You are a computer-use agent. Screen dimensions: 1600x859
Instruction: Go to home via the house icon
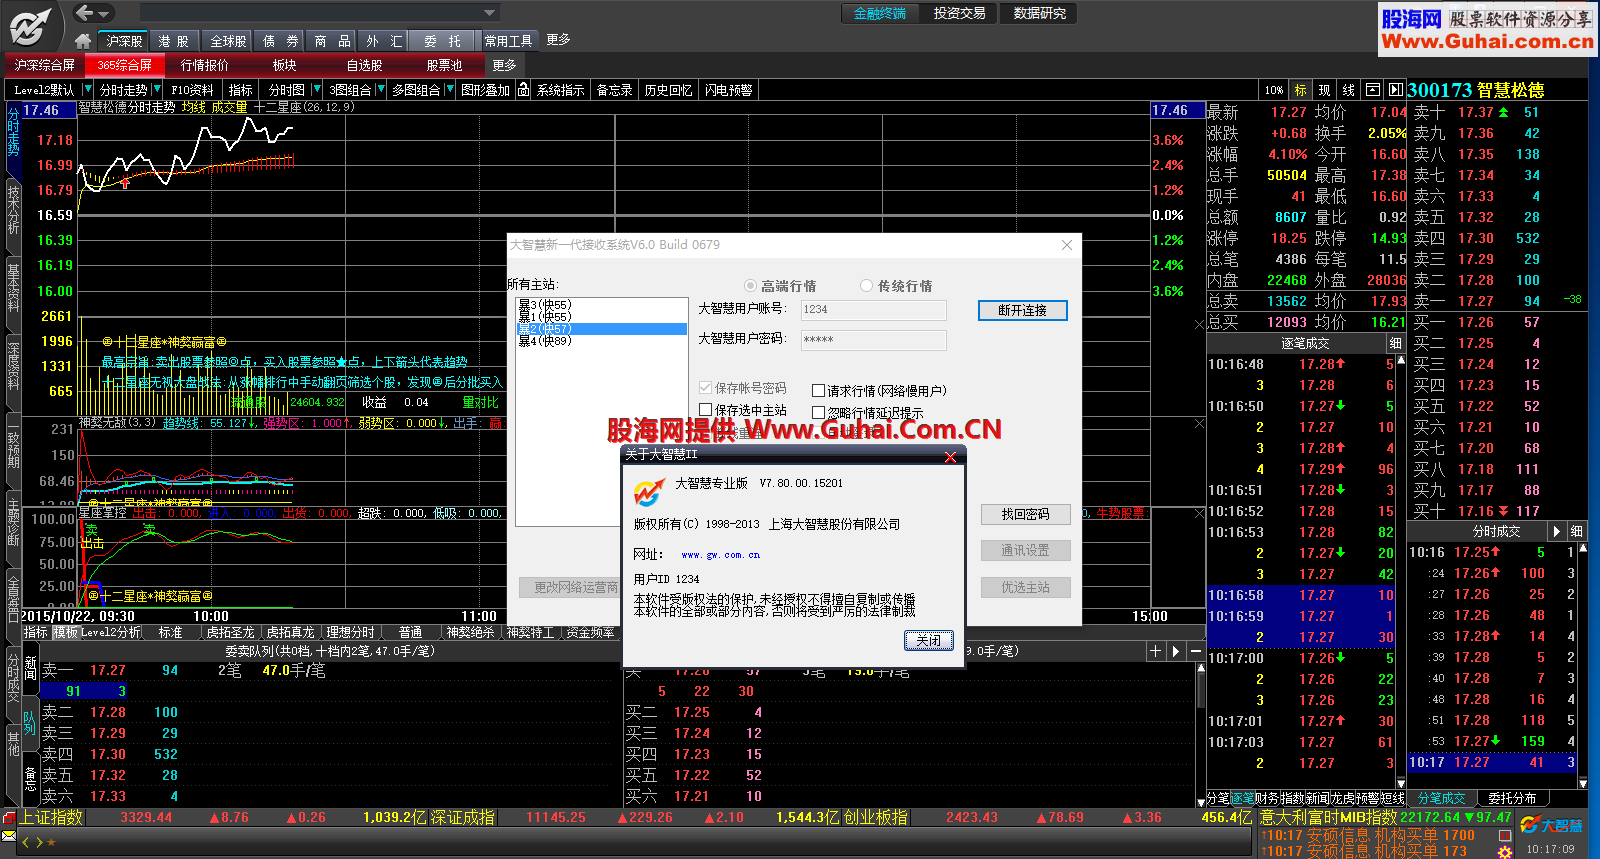coord(83,41)
